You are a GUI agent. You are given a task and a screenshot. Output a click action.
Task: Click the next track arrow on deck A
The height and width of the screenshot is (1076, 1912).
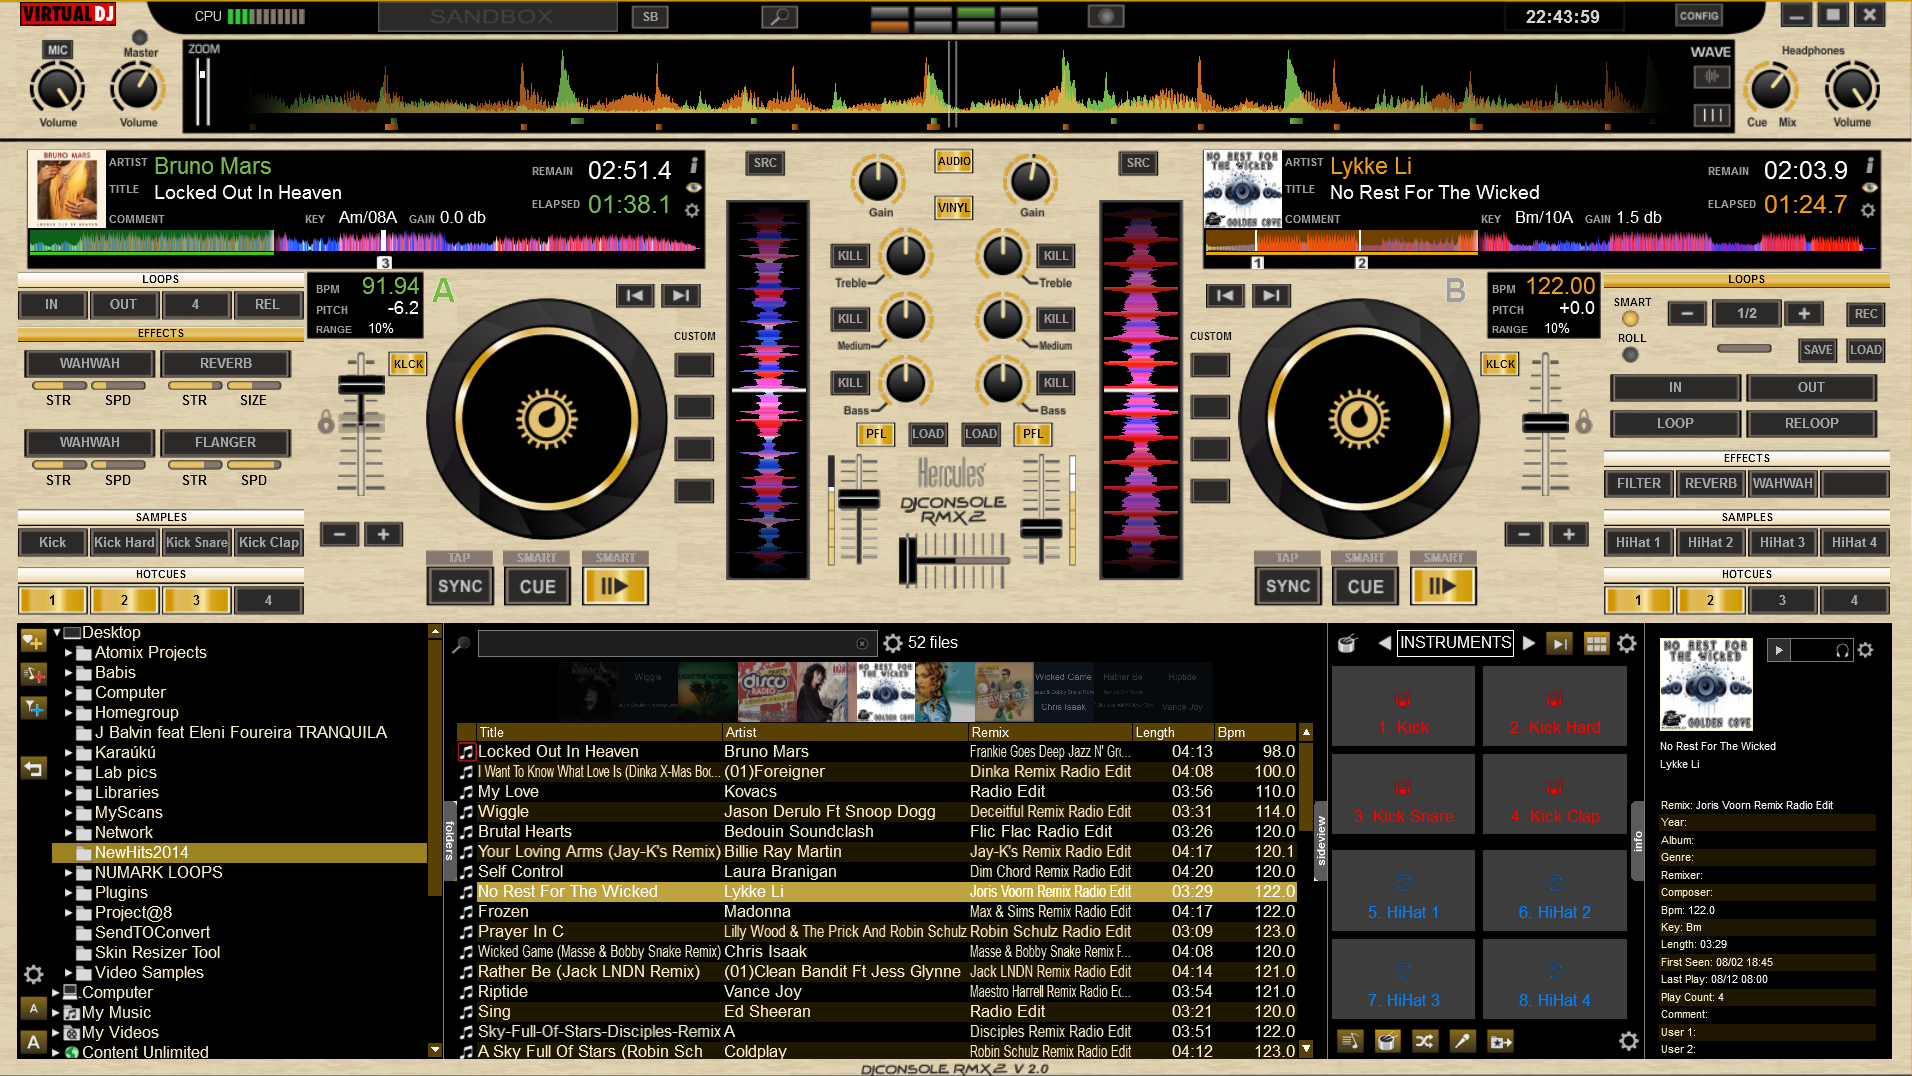[x=680, y=295]
